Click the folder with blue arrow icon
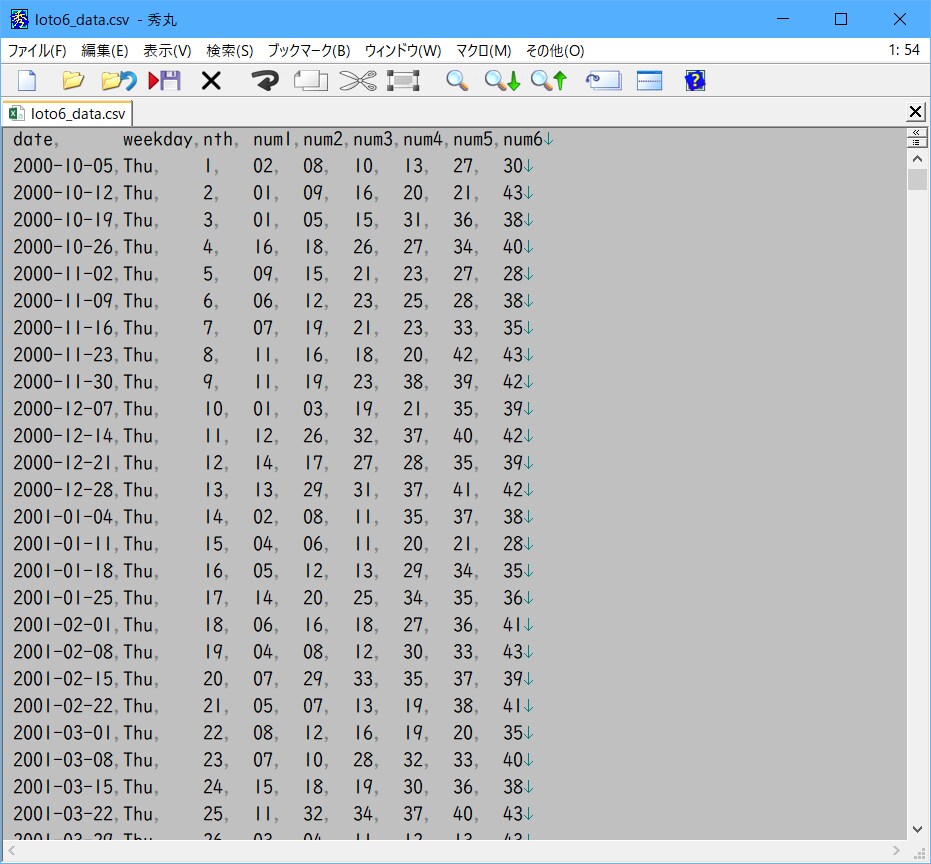 click(x=119, y=80)
